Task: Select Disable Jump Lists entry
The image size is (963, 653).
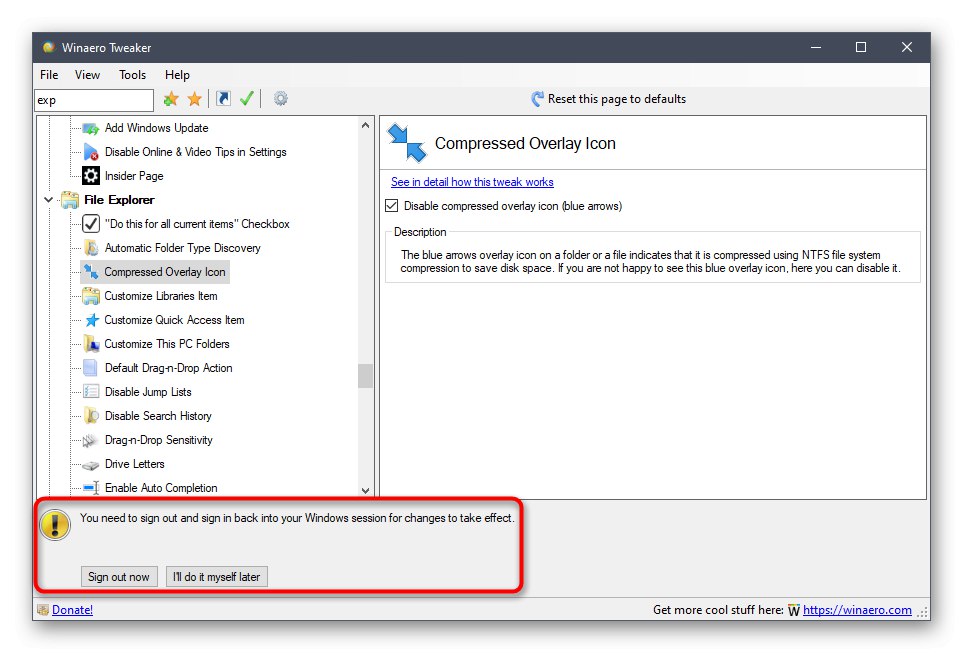Action: [148, 392]
